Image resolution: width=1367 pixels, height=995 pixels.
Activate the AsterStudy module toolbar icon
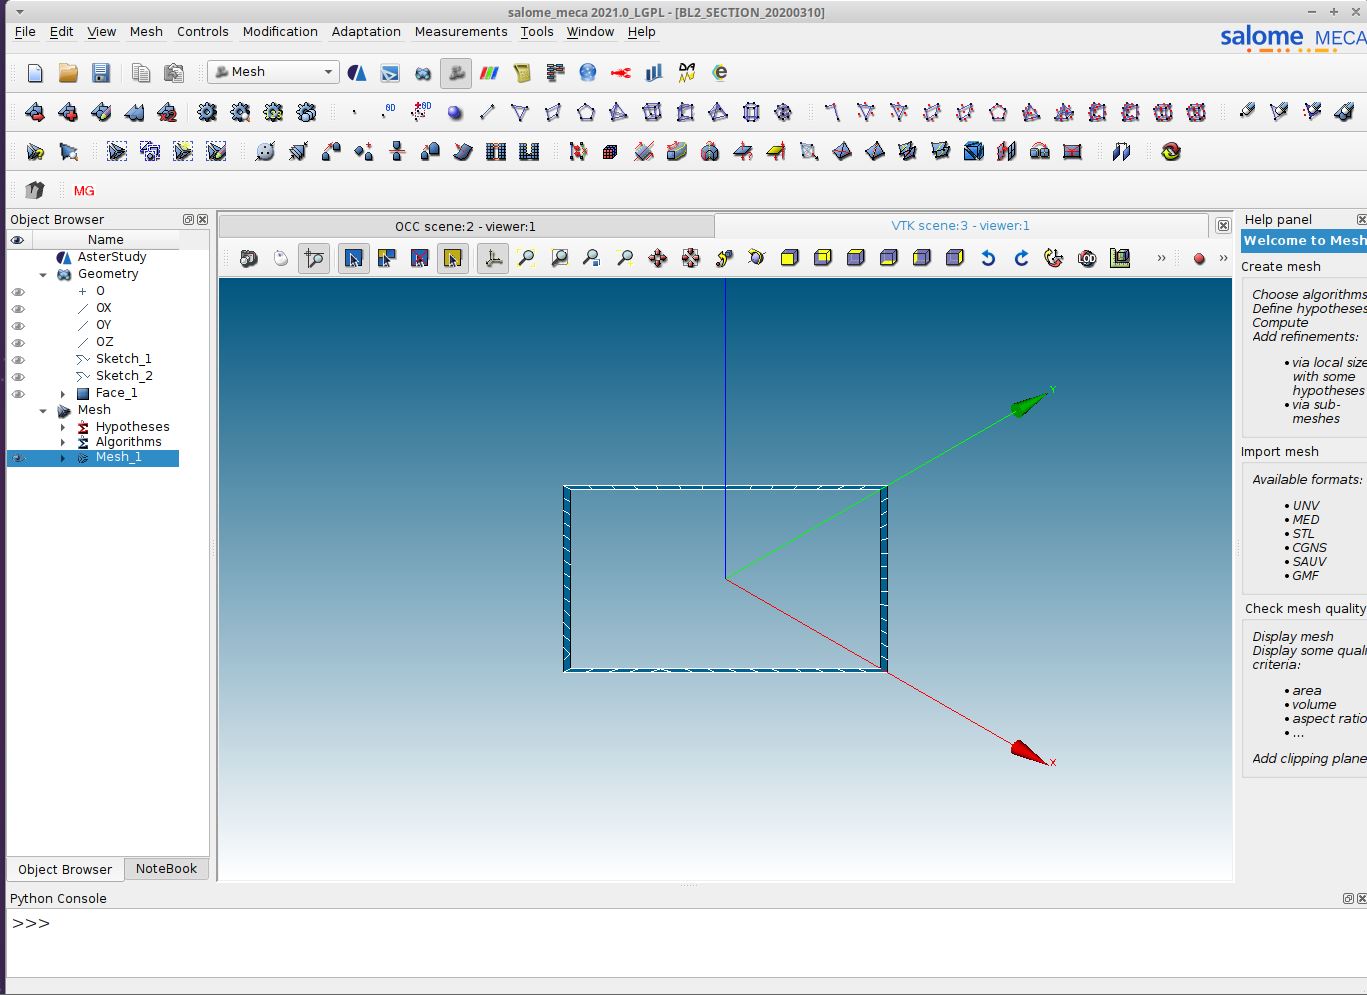(x=357, y=73)
